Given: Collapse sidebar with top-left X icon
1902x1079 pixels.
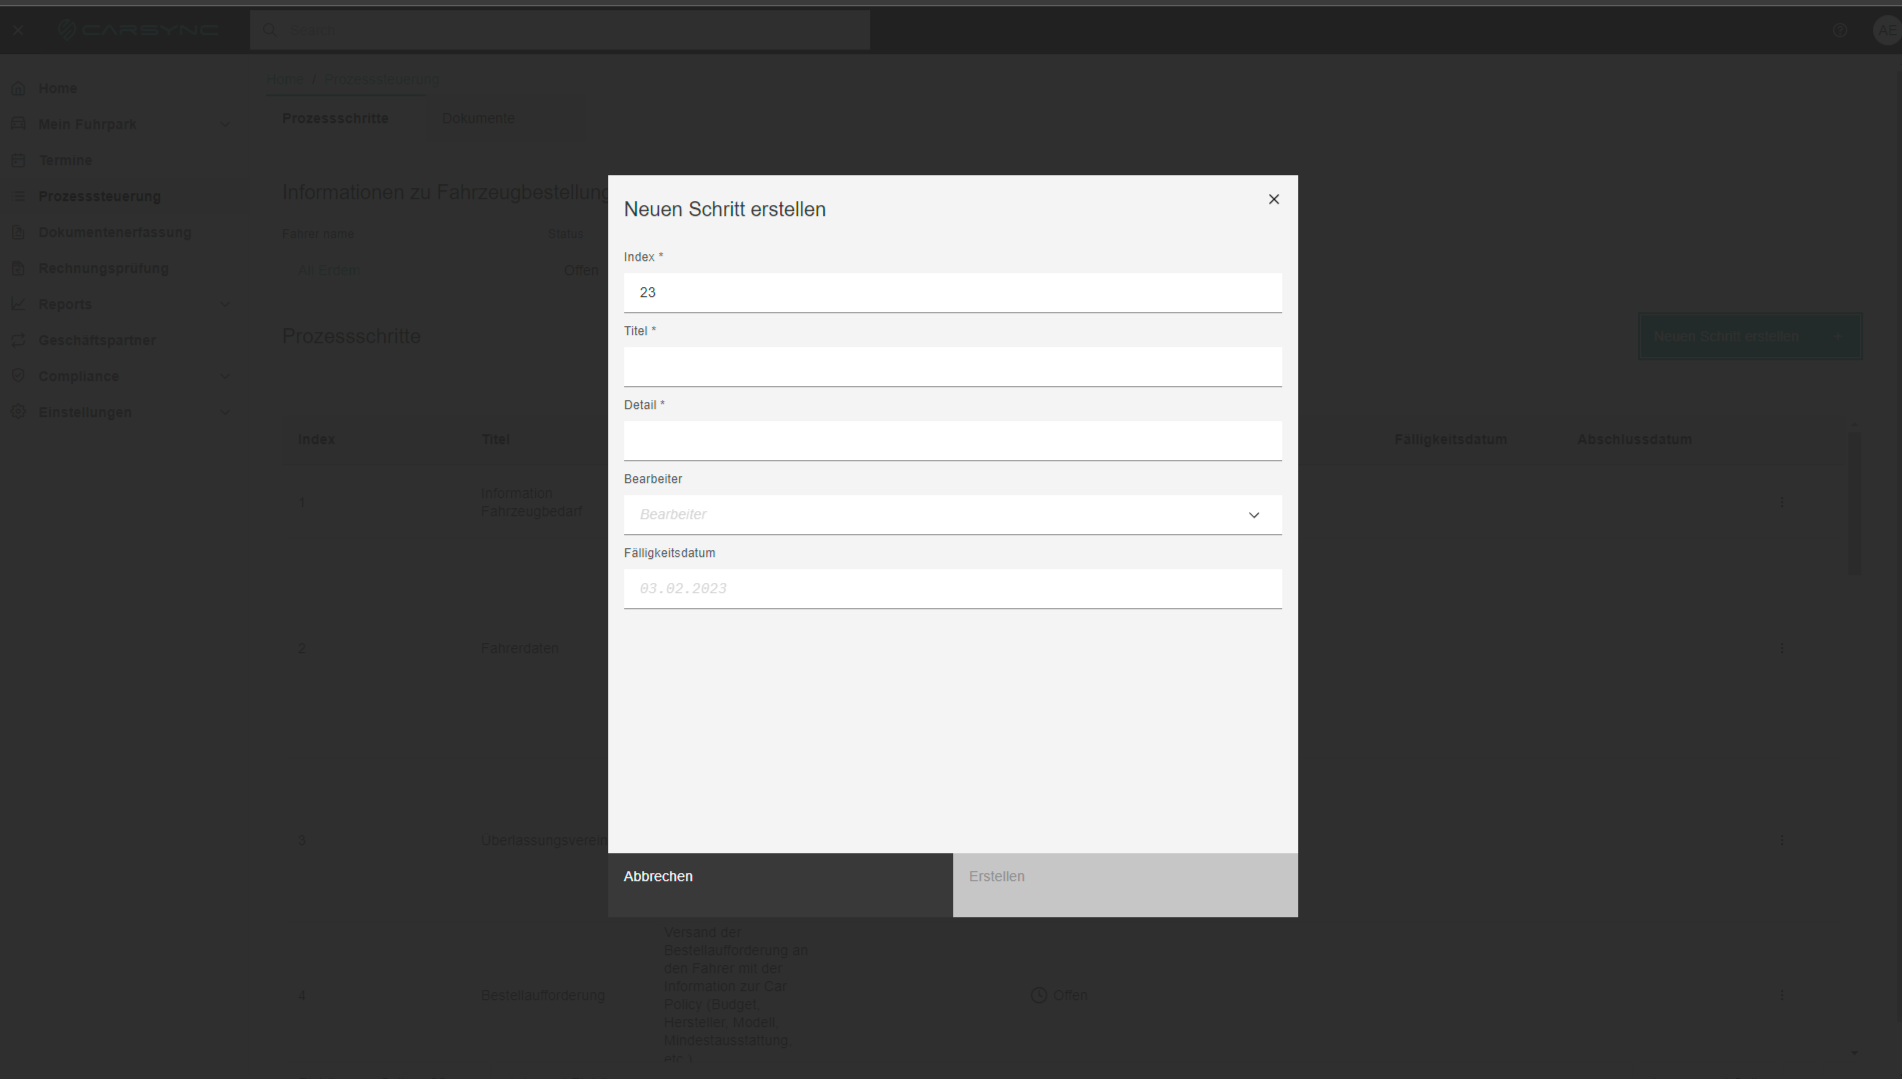Looking at the screenshot, I should click(x=18, y=30).
